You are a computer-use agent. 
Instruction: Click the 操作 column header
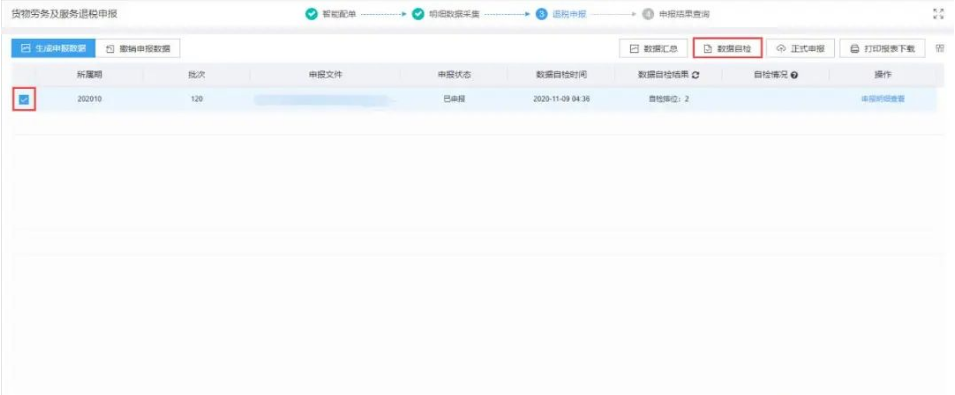883,75
